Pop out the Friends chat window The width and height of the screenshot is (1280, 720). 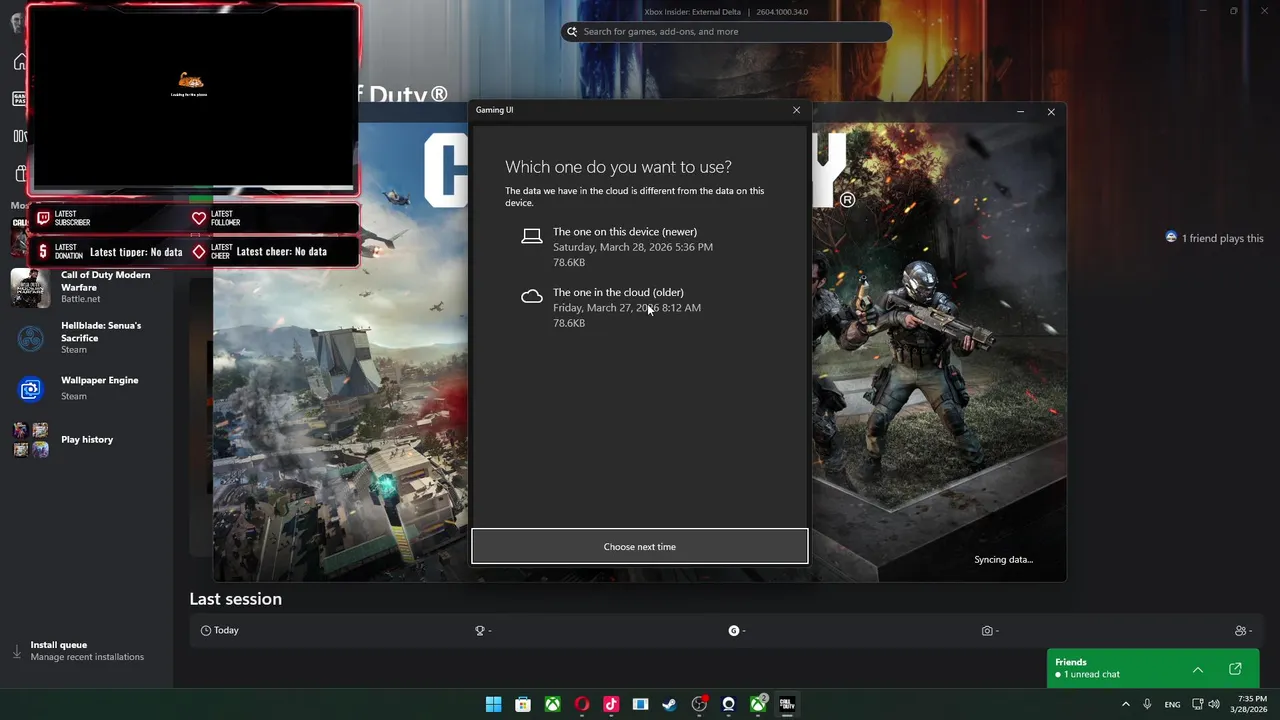click(x=1235, y=669)
